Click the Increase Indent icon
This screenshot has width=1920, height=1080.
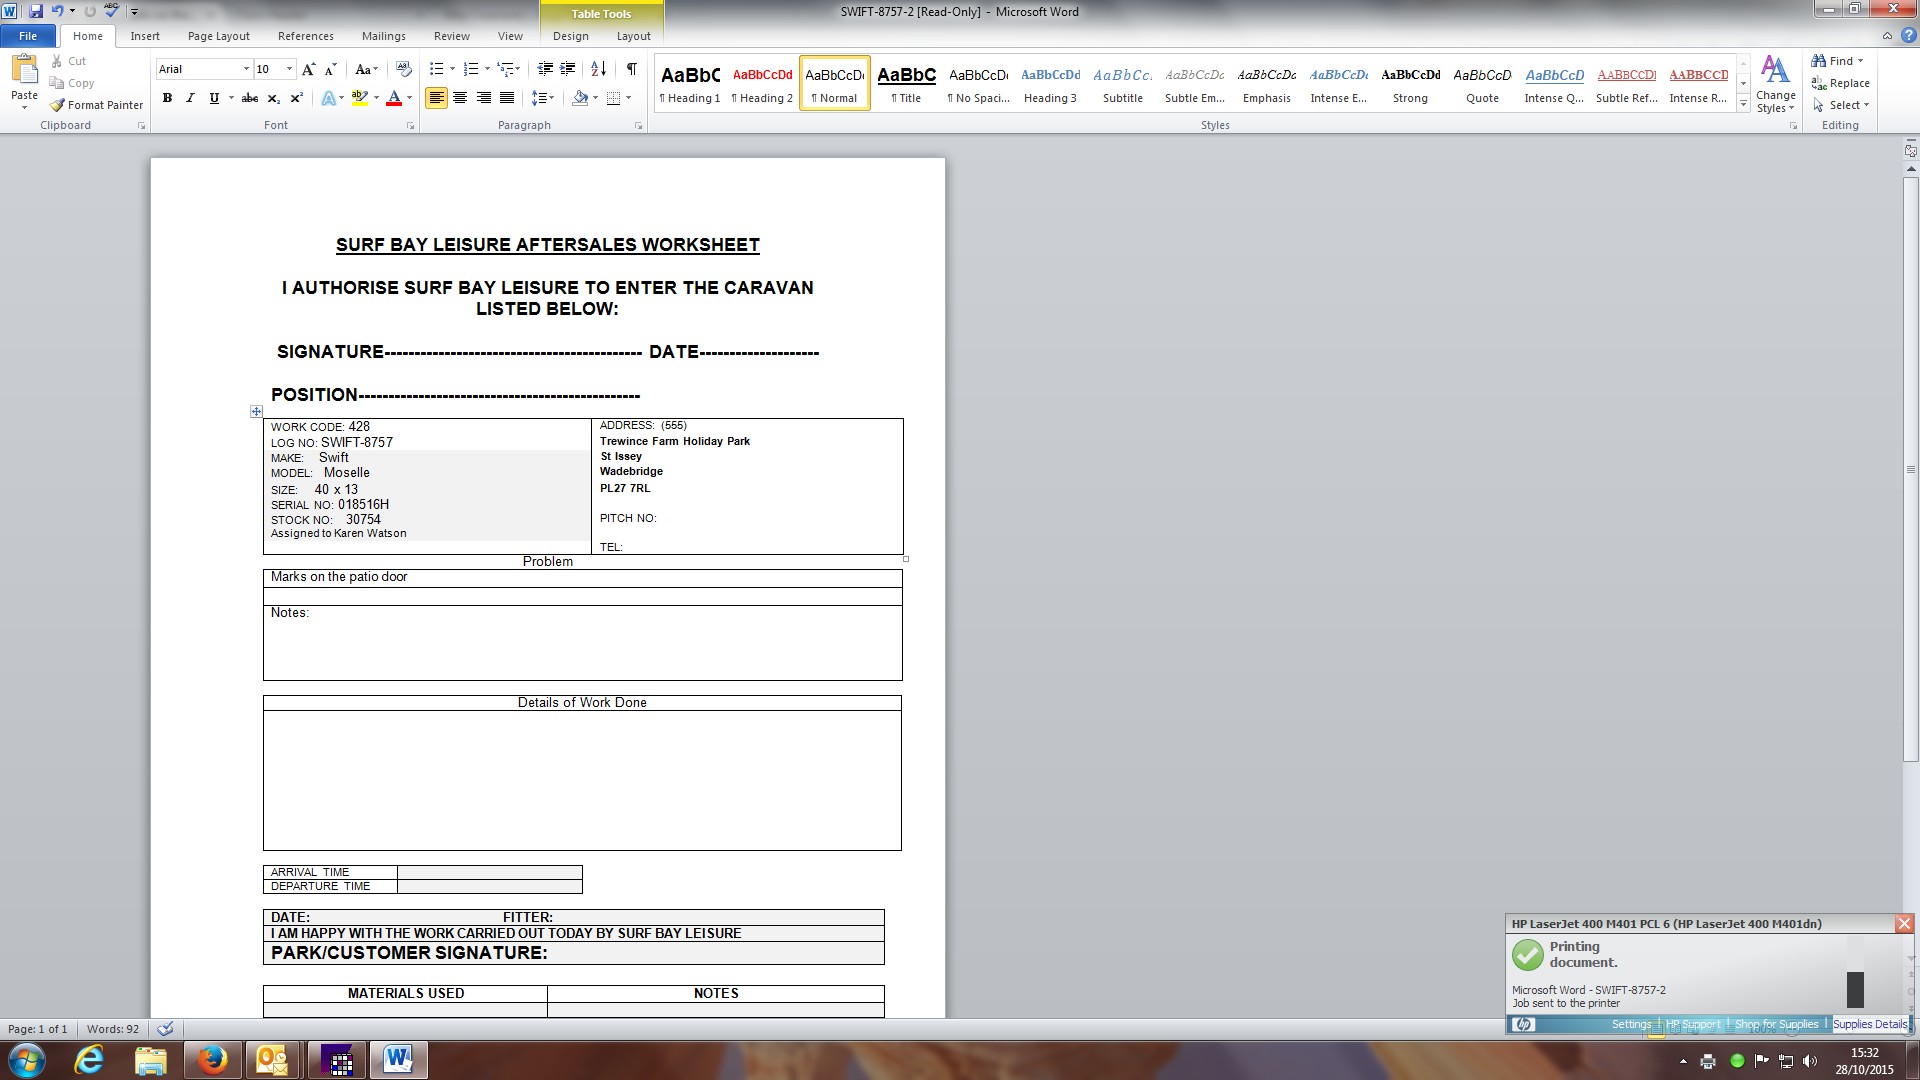[567, 69]
